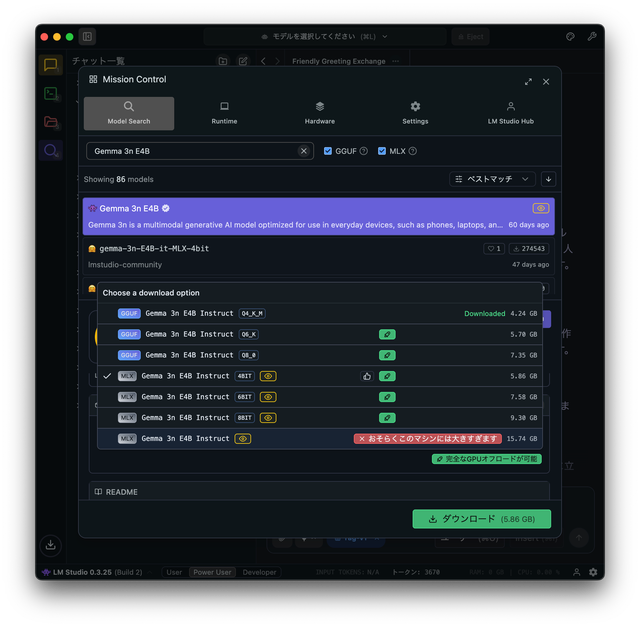Open the Chat view in the sidebar

50,65
